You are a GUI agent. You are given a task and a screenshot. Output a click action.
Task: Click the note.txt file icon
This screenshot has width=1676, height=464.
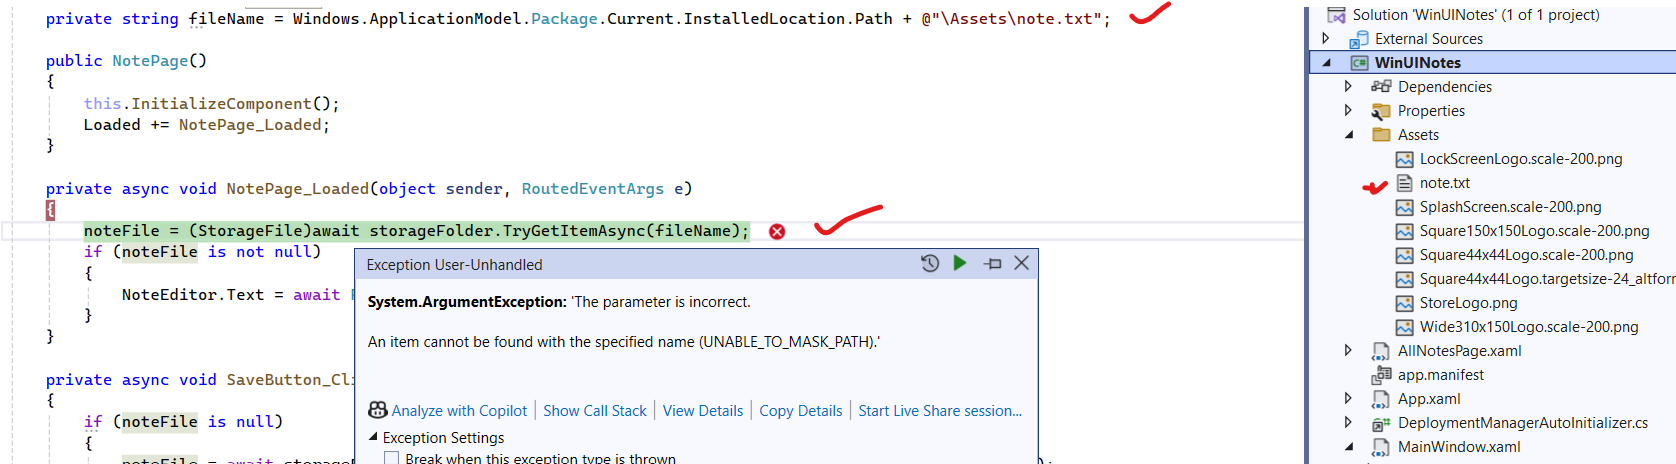pyautogui.click(x=1404, y=183)
